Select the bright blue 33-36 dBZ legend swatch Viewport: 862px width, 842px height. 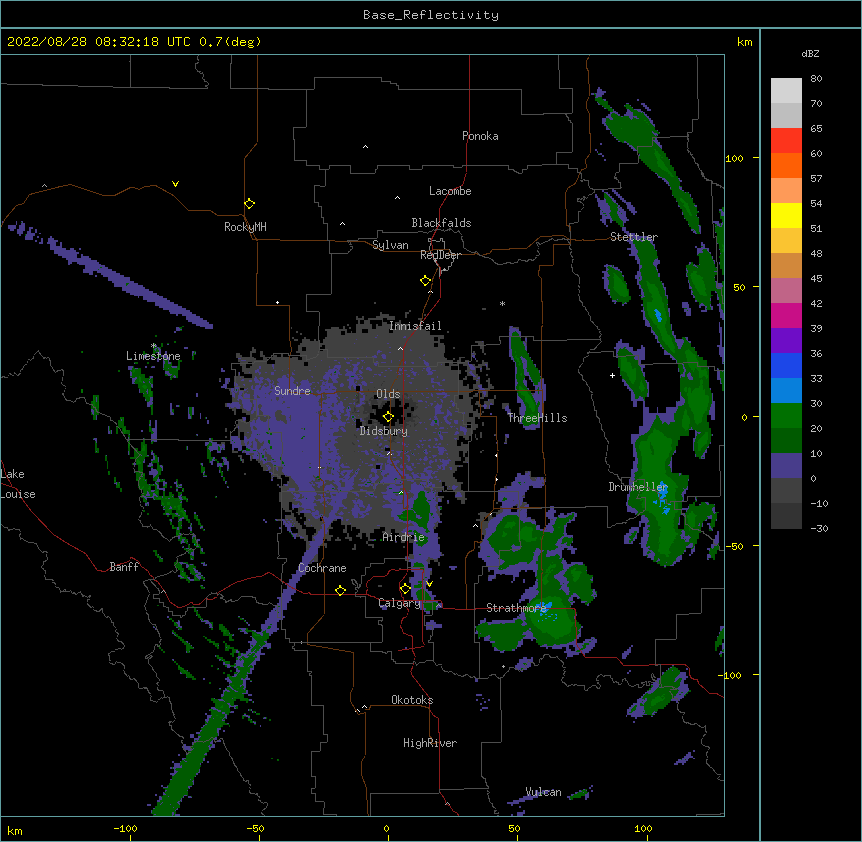coord(786,365)
